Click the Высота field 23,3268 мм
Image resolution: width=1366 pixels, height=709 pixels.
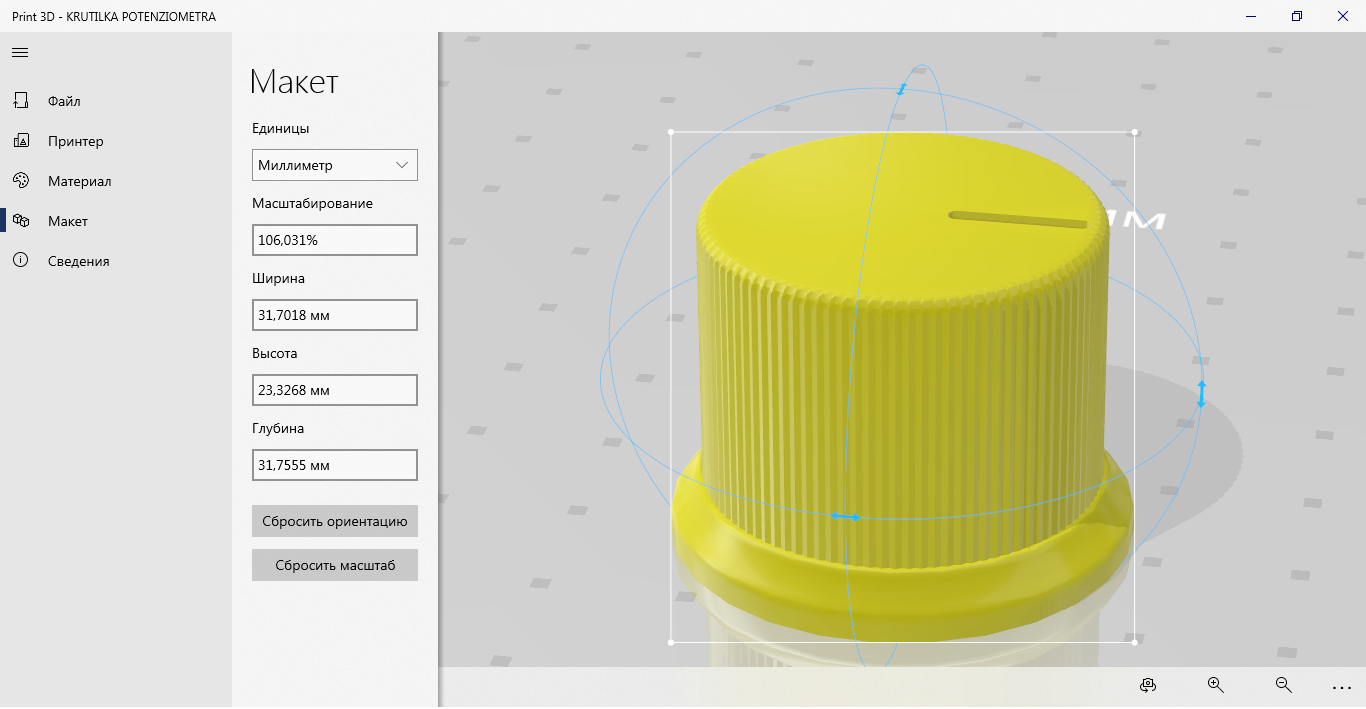click(x=335, y=390)
